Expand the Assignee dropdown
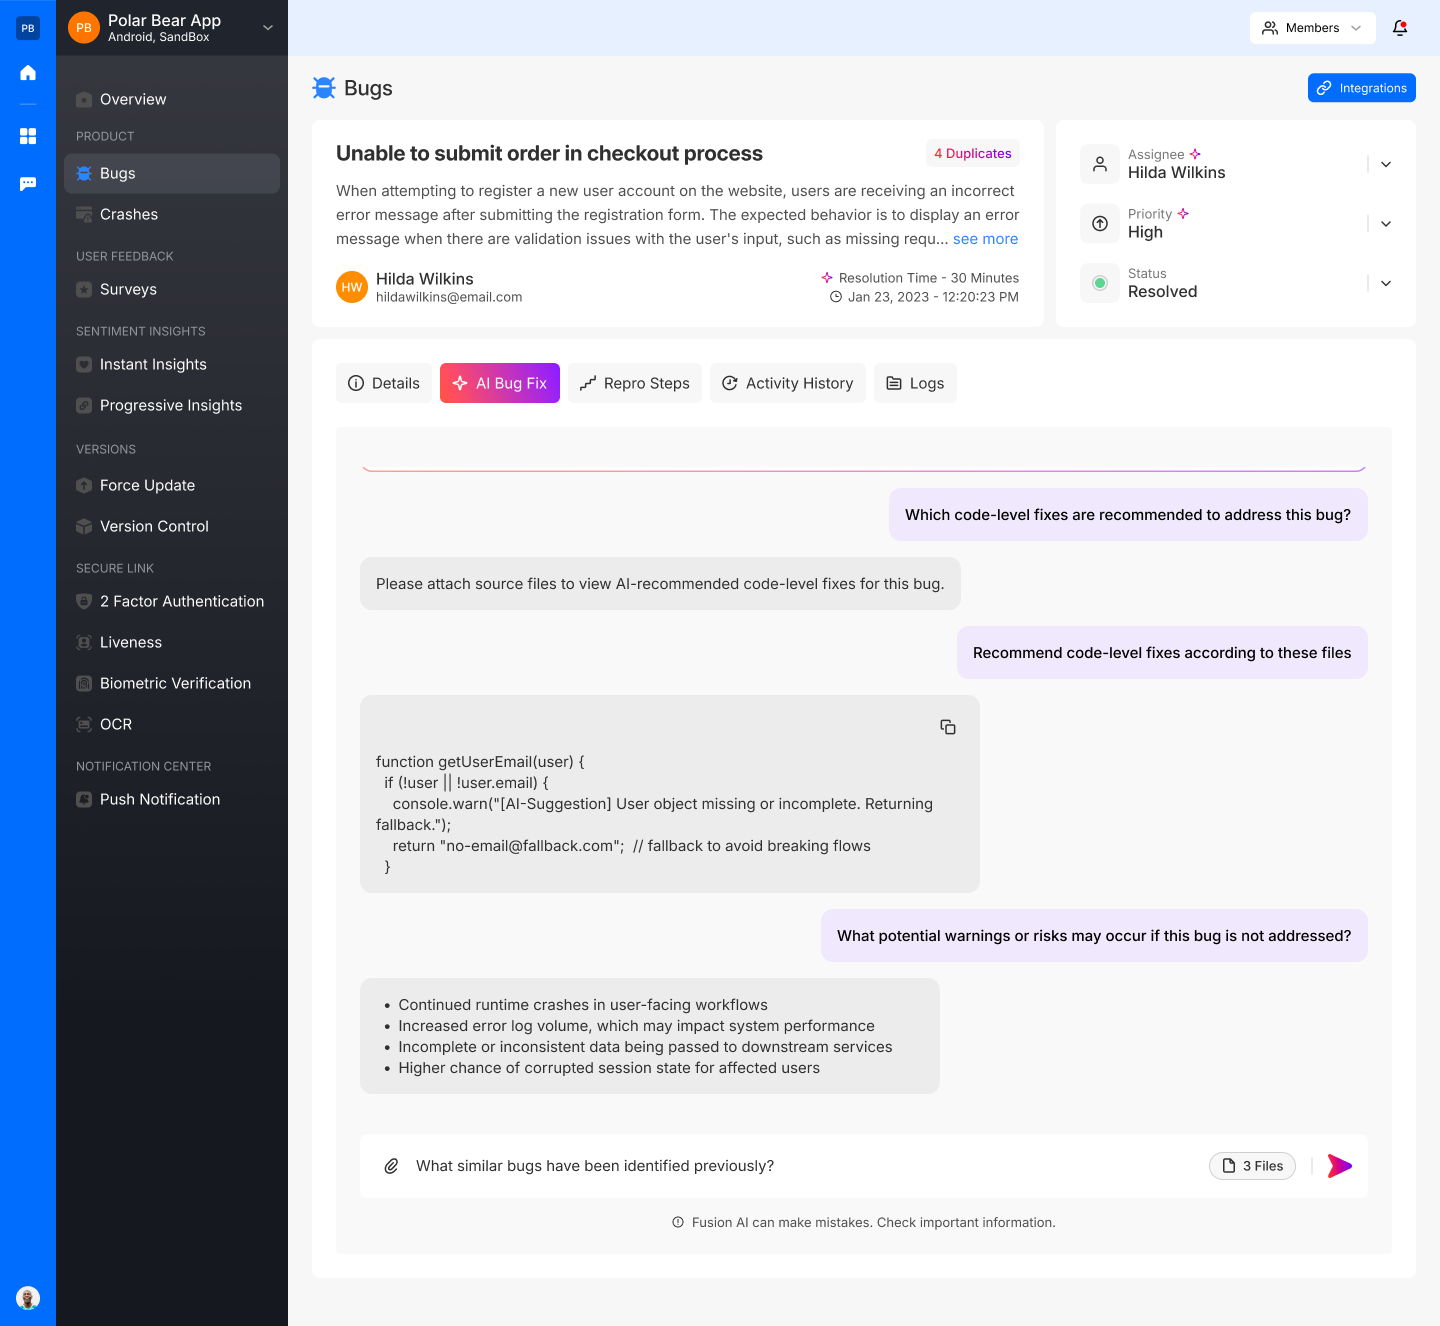This screenshot has height=1326, width=1440. (x=1386, y=164)
